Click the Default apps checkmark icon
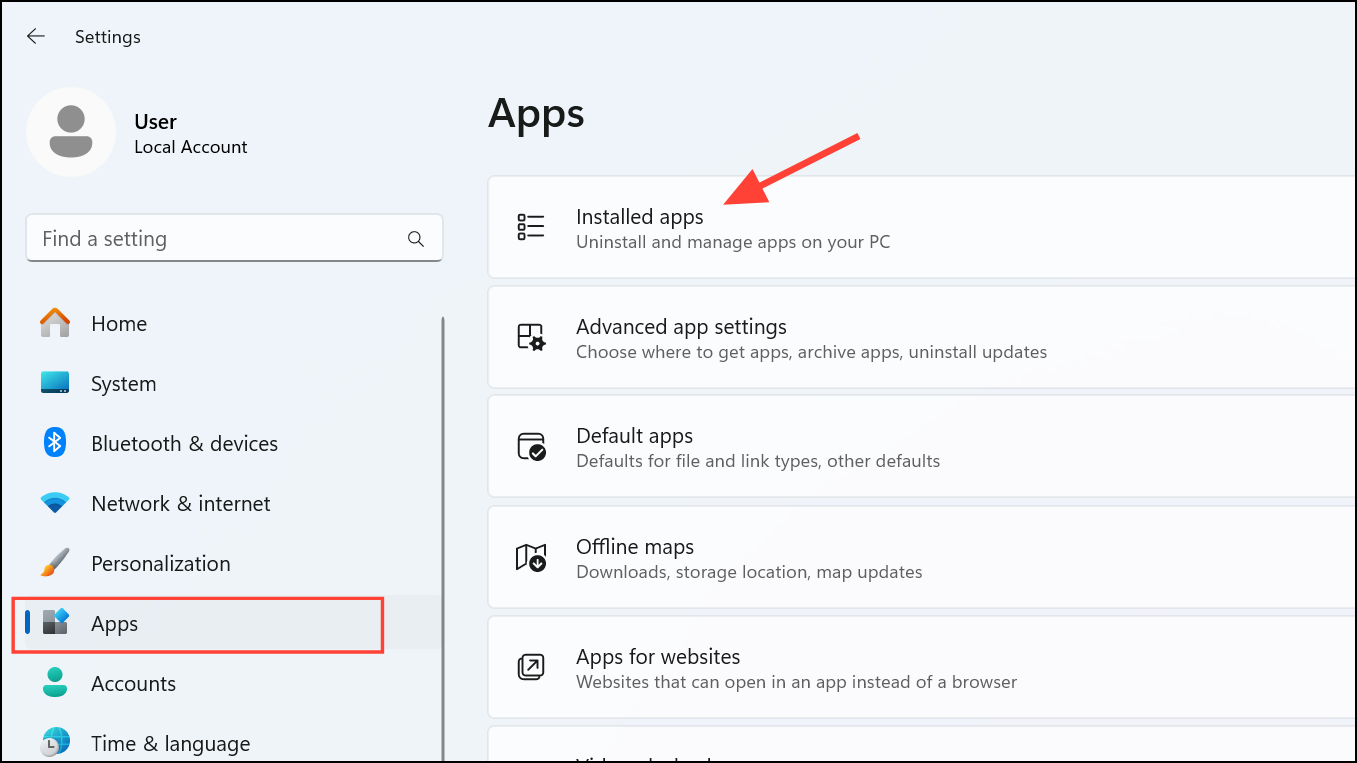Image resolution: width=1357 pixels, height=763 pixels. [x=531, y=446]
